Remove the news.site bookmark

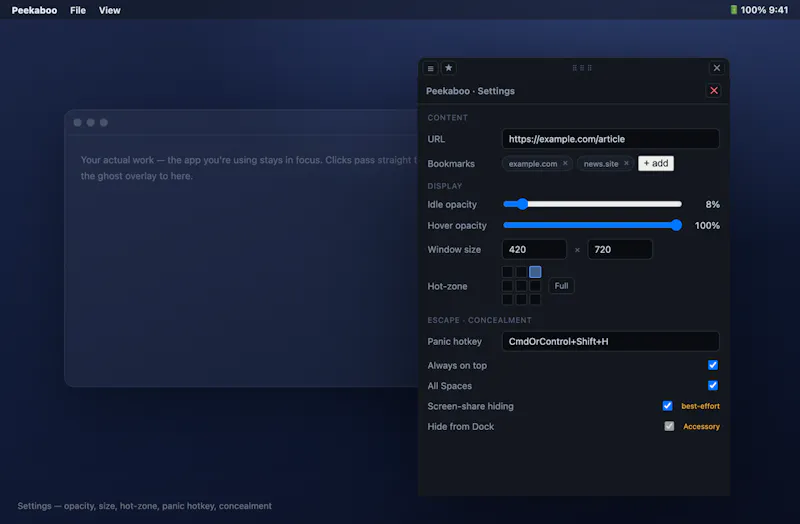(626, 163)
